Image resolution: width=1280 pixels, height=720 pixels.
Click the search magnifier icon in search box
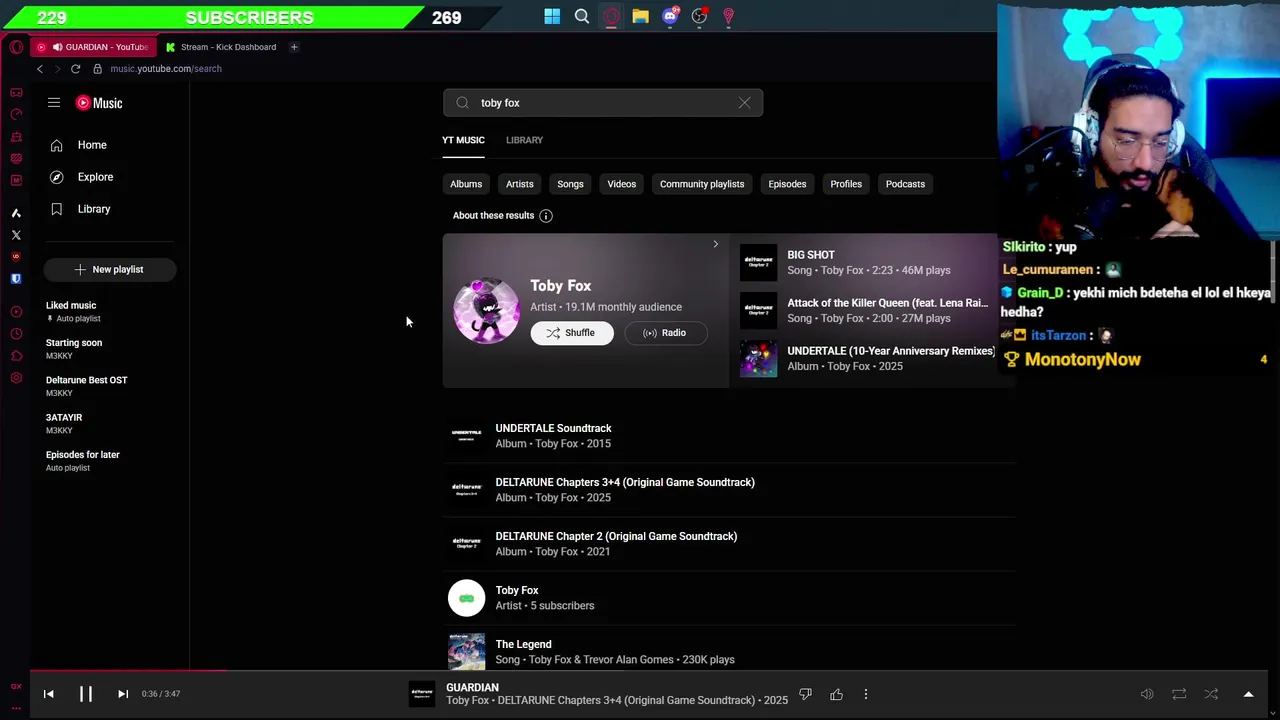462,103
